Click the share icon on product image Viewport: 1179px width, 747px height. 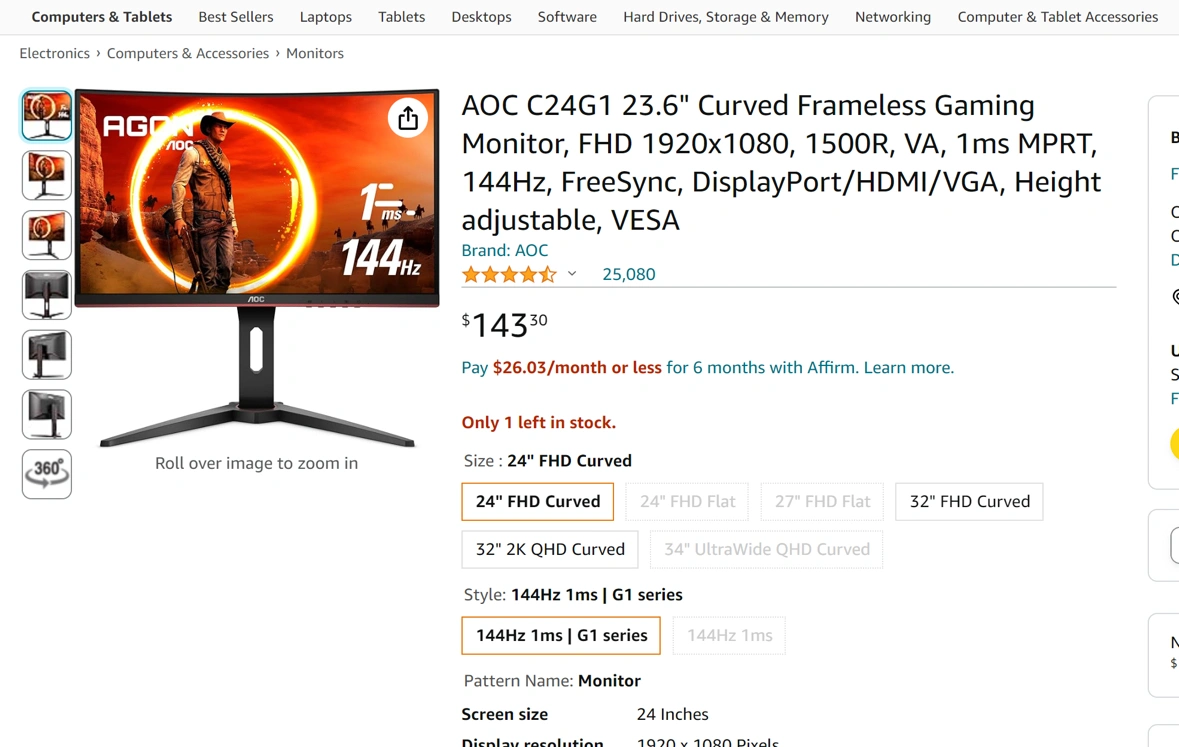tap(408, 118)
